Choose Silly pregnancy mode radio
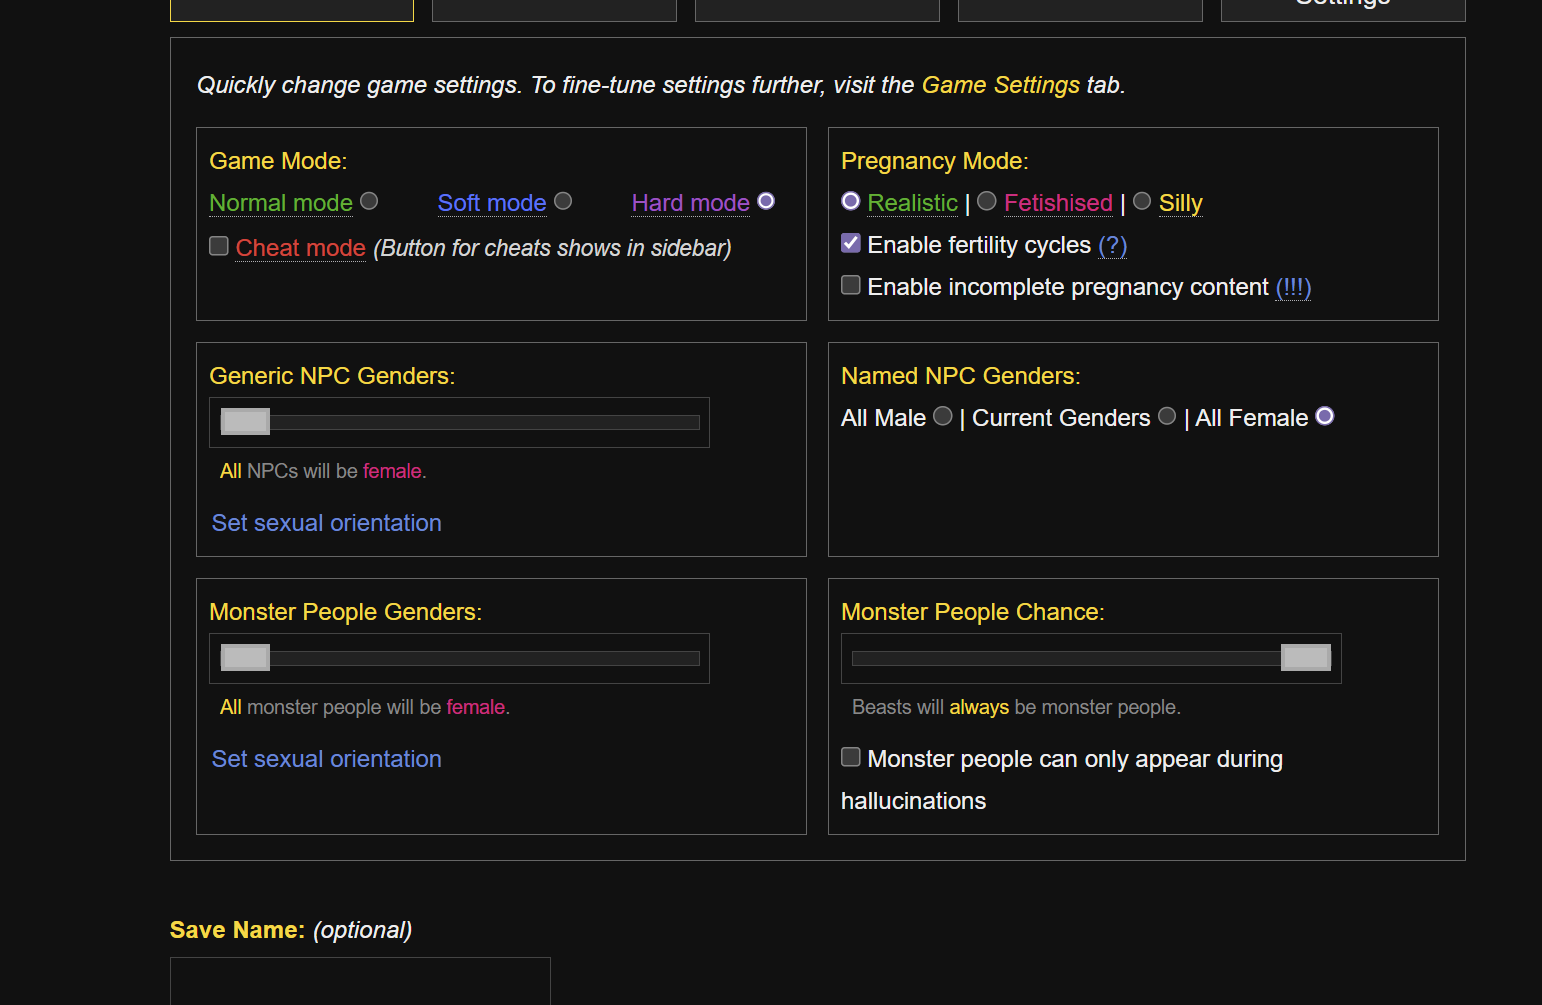This screenshot has width=1542, height=1005. [1142, 201]
